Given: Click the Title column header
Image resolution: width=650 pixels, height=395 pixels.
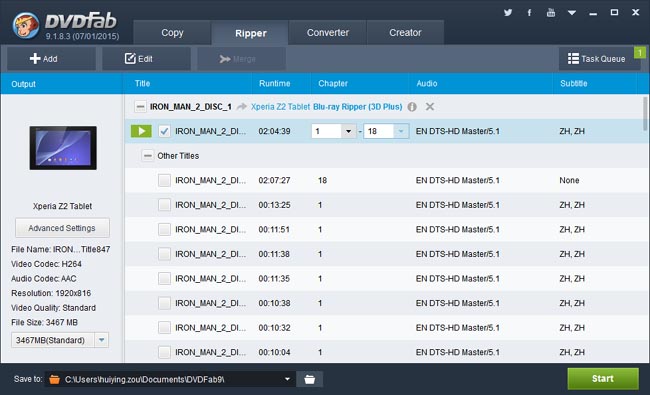Looking at the screenshot, I should [143, 84].
